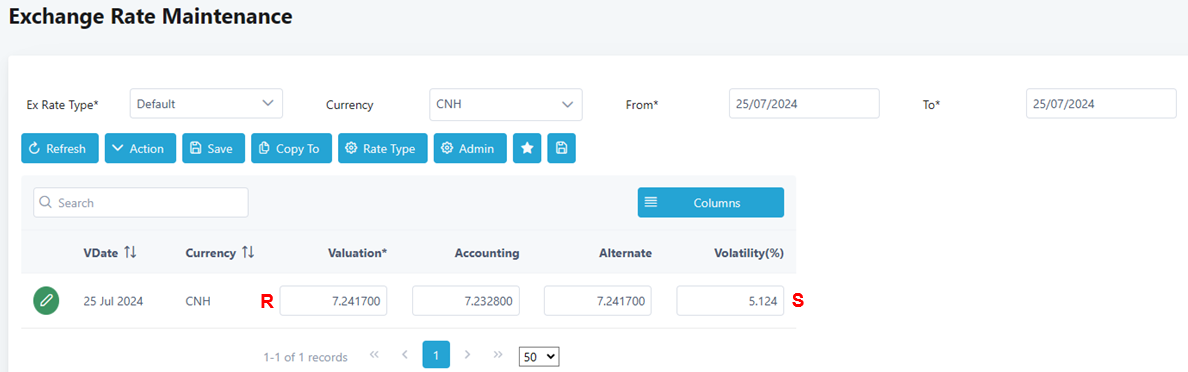Open the Currency CNH dropdown
Screen dimensions: 1188x372
point(505,104)
